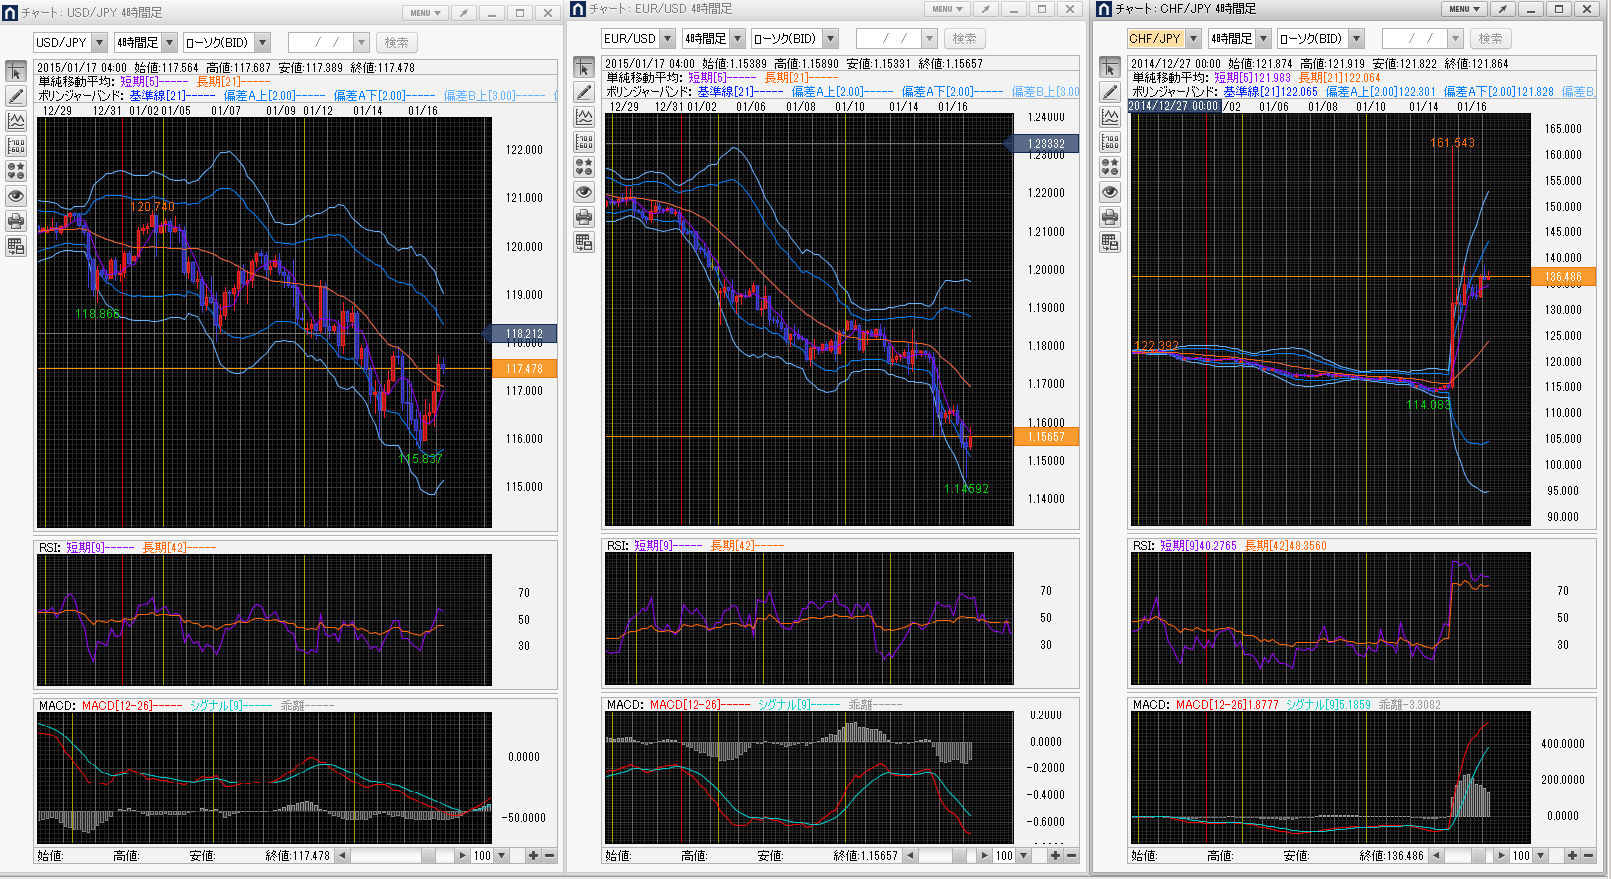Zoom in with plus button on CHF/JPY chart
The image size is (1611, 879).
[x=1572, y=856]
